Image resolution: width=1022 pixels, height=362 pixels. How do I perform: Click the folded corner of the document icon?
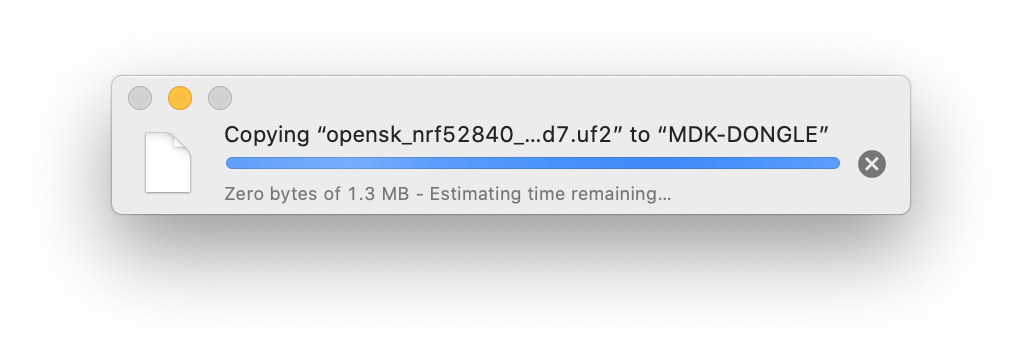tap(182, 142)
